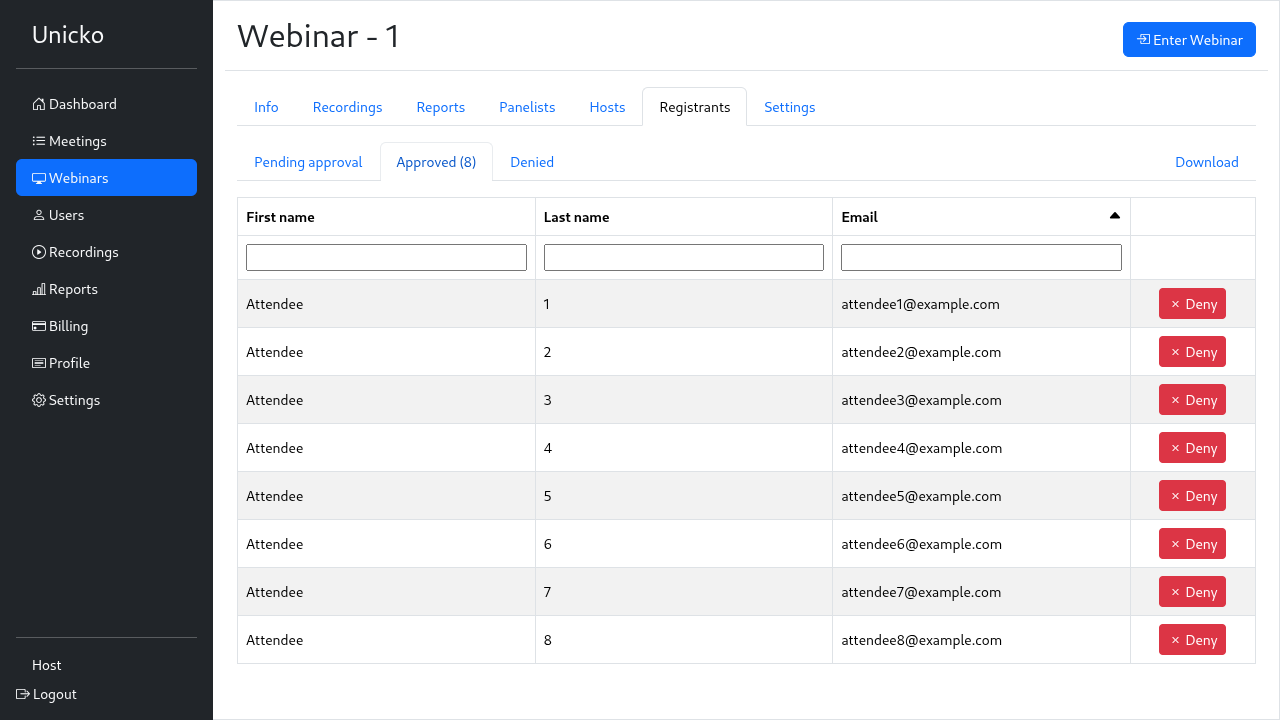Click the Recordings play-circle icon
Screen dimensions: 1280x720
tap(39, 252)
